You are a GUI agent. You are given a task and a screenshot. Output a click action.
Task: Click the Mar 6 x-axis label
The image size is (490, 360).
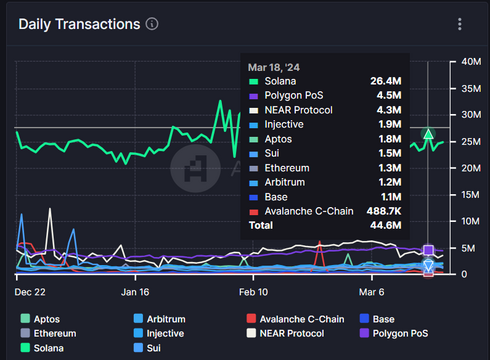pyautogui.click(x=372, y=292)
